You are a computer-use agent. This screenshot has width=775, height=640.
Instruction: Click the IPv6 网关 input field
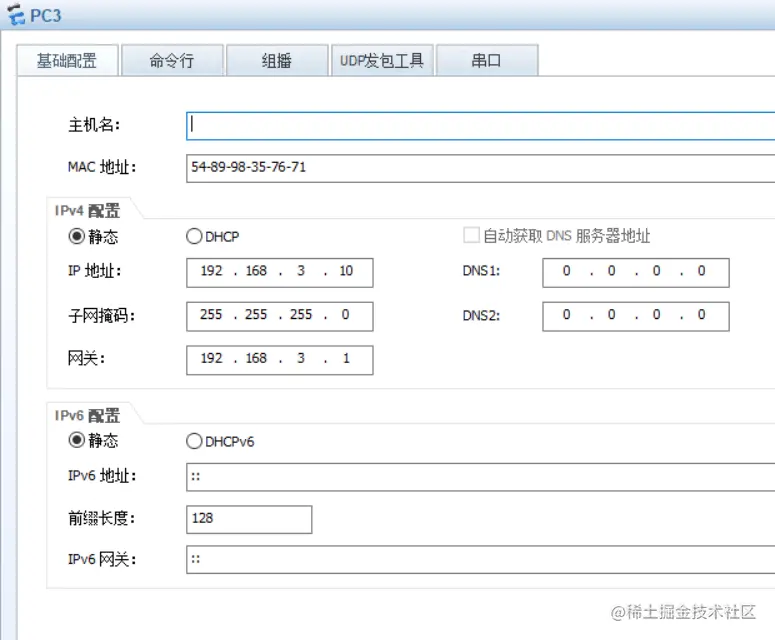click(x=480, y=559)
